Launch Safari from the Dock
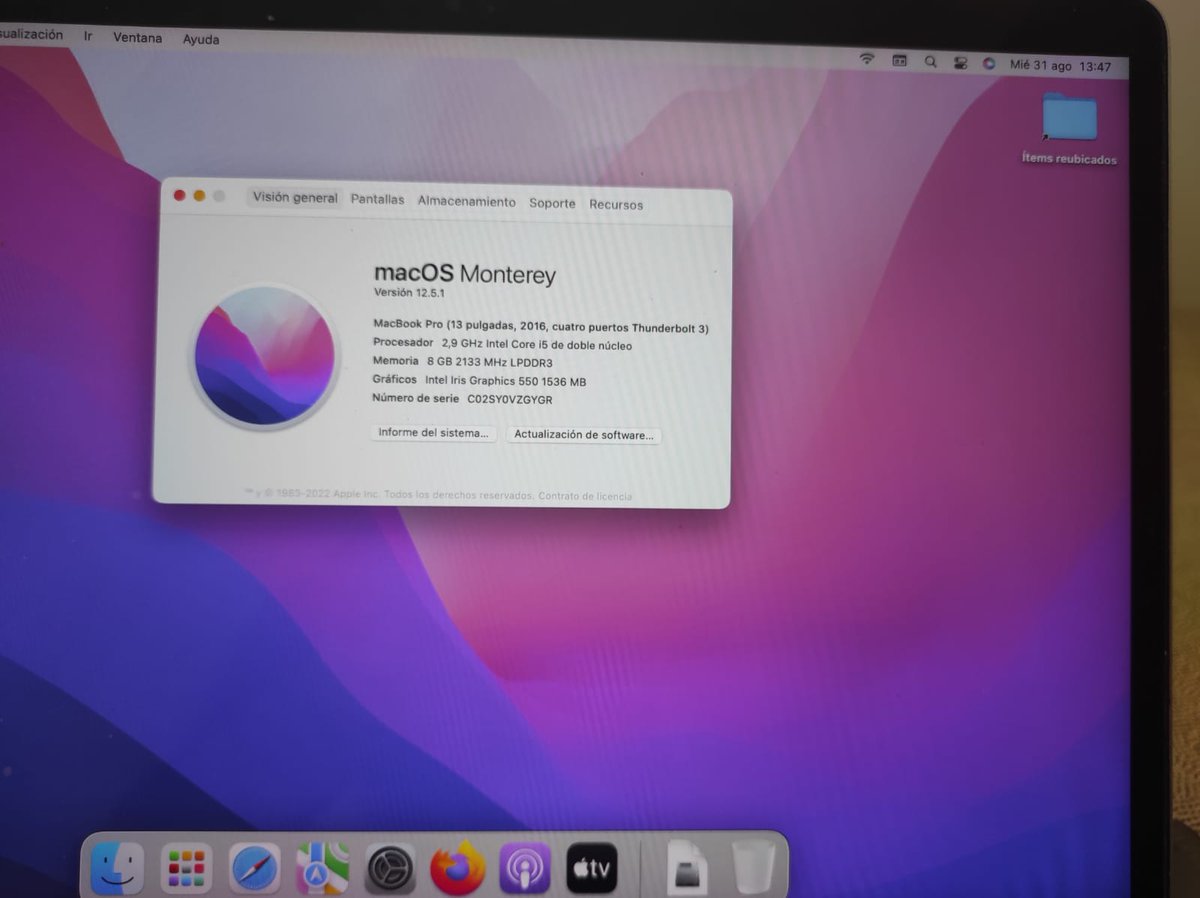This screenshot has width=1200, height=898. pyautogui.click(x=255, y=869)
